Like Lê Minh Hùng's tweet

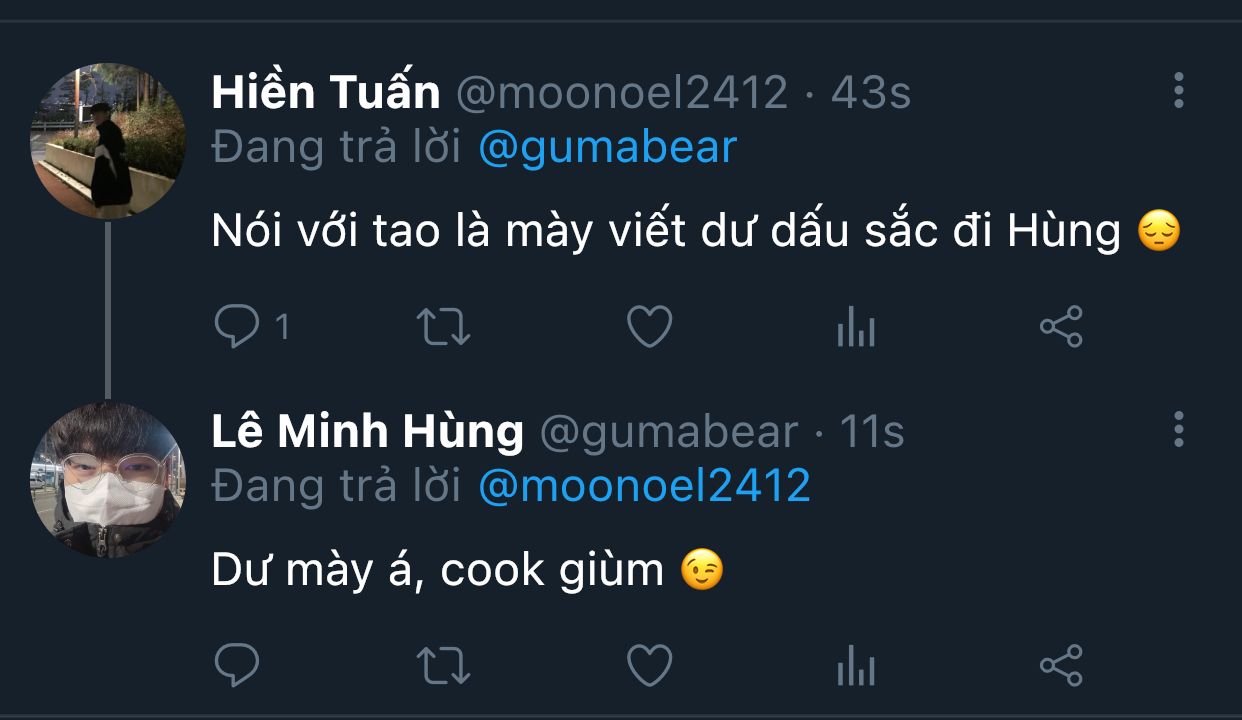tap(649, 665)
